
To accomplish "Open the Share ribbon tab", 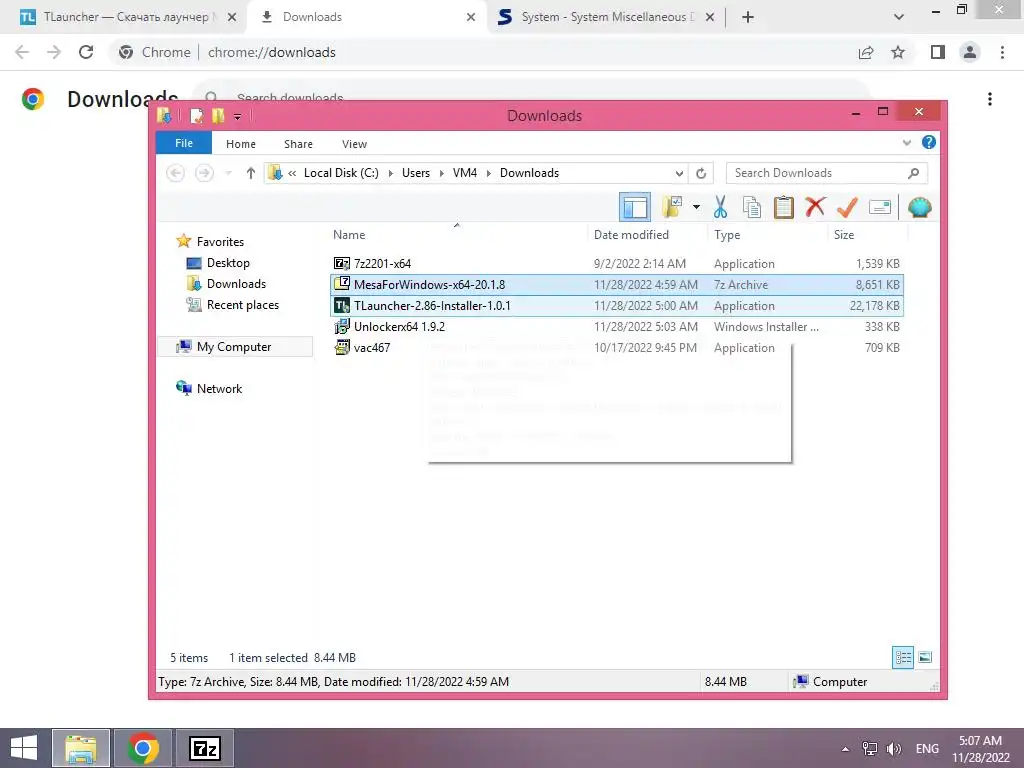I will (x=298, y=144).
